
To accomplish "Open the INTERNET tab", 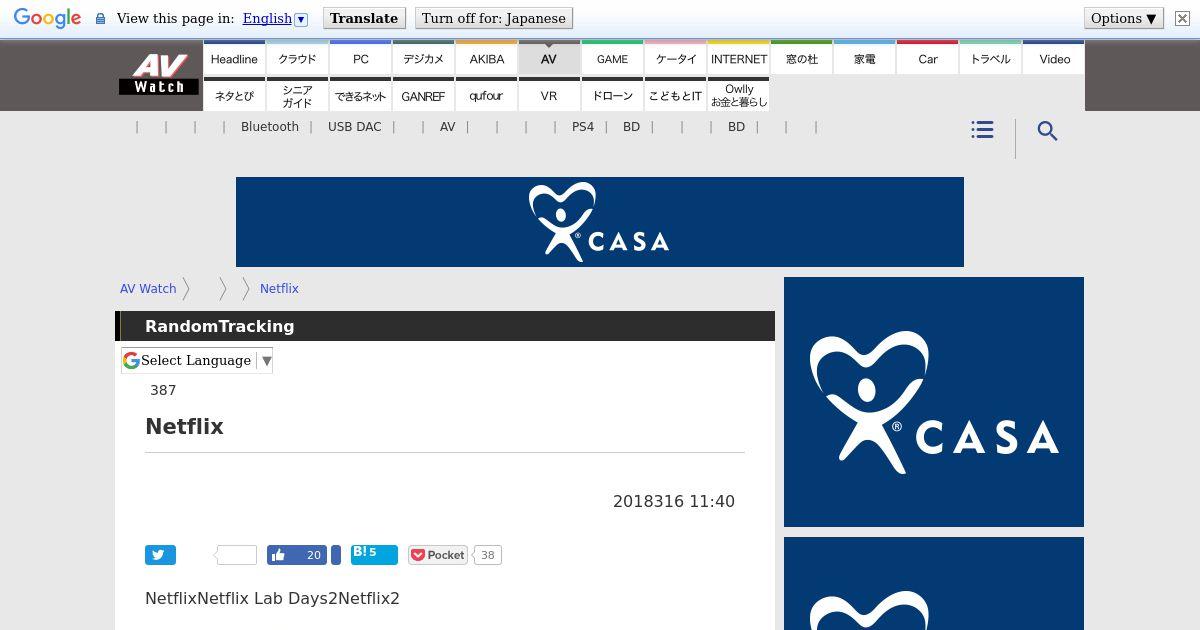I will point(738,58).
